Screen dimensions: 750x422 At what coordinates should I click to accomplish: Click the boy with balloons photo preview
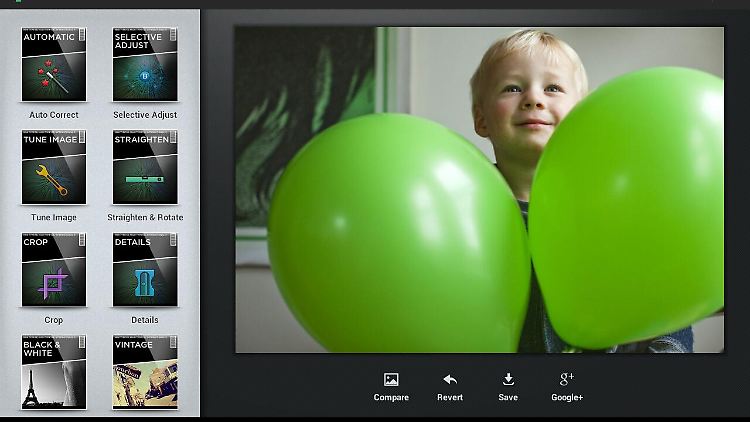479,190
